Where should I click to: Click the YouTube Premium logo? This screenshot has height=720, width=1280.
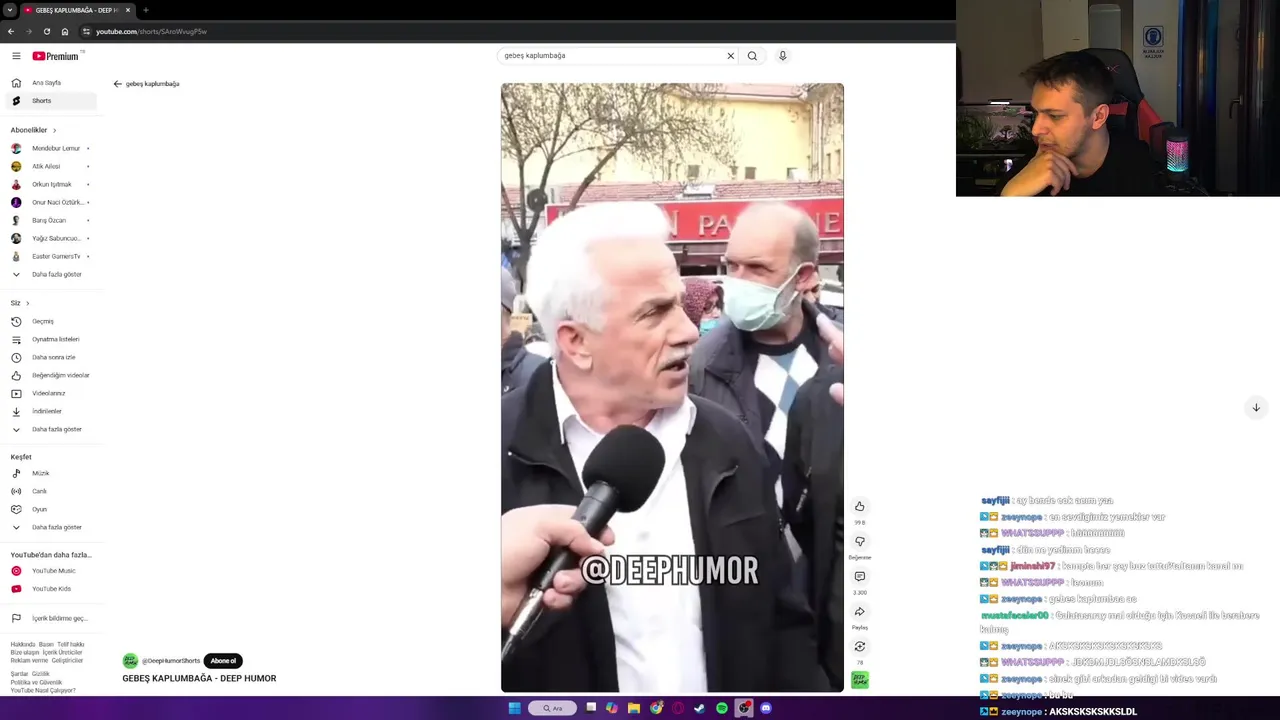click(55, 56)
